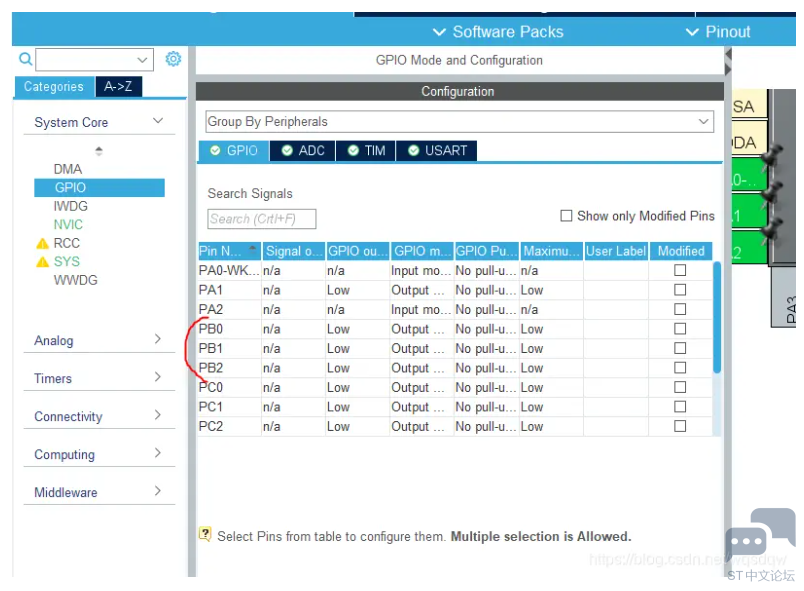Image resolution: width=804 pixels, height=591 pixels.
Task: Select SYS in System Core list
Action: (67, 262)
